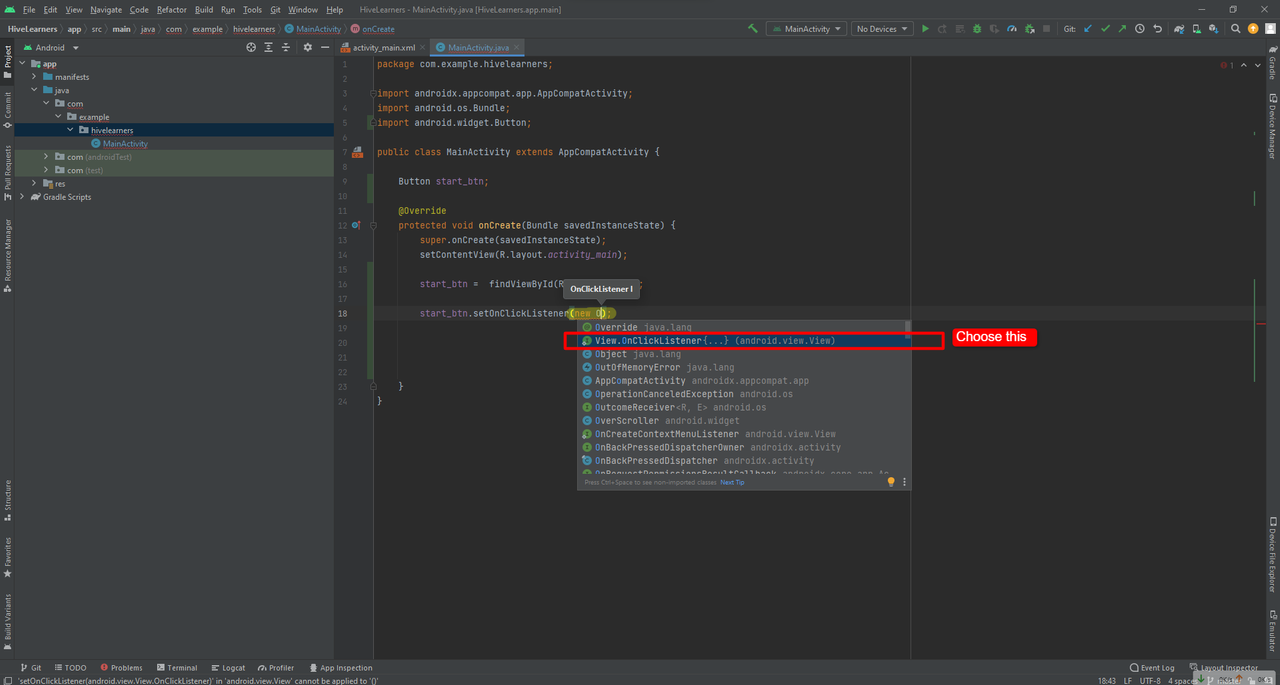Click the Search Everywhere magnifier icon
Image resolution: width=1280 pixels, height=685 pixels.
[1236, 29]
